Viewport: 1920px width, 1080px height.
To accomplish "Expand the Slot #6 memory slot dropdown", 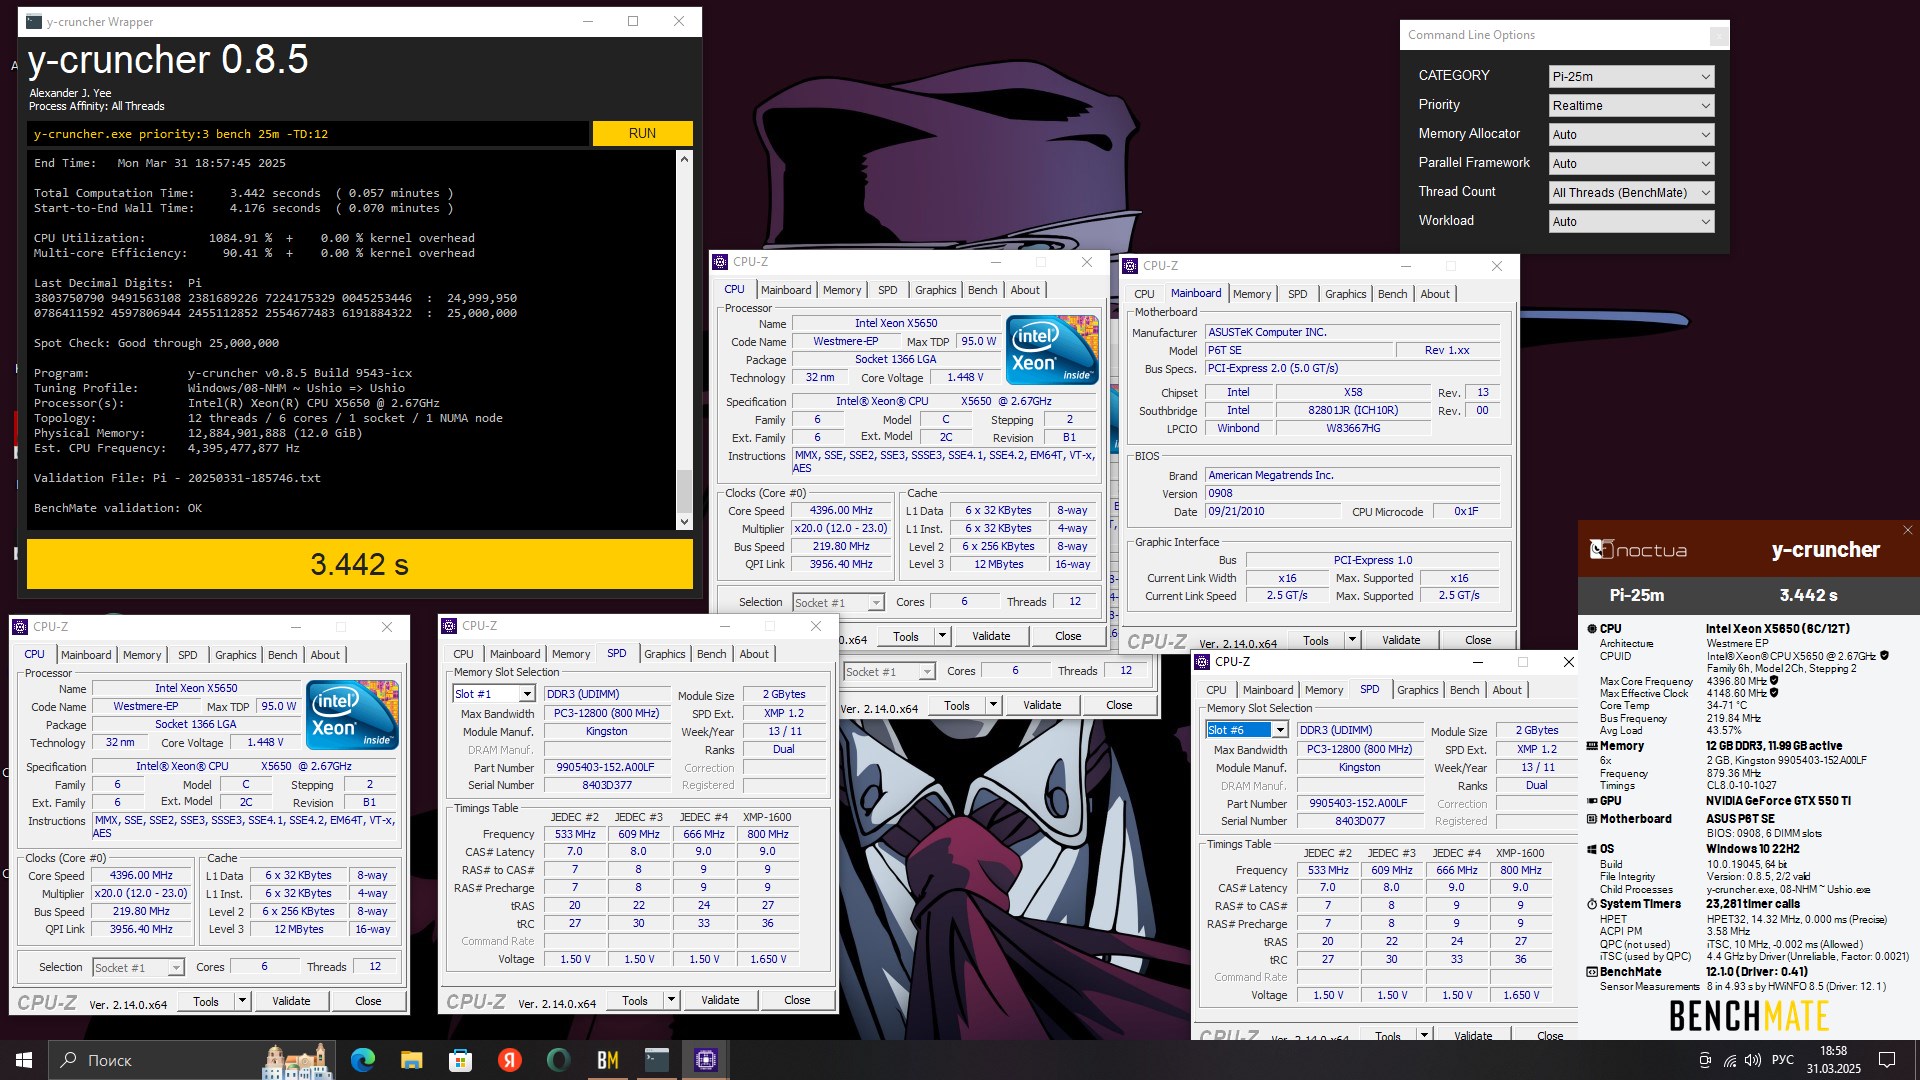I will [1279, 730].
